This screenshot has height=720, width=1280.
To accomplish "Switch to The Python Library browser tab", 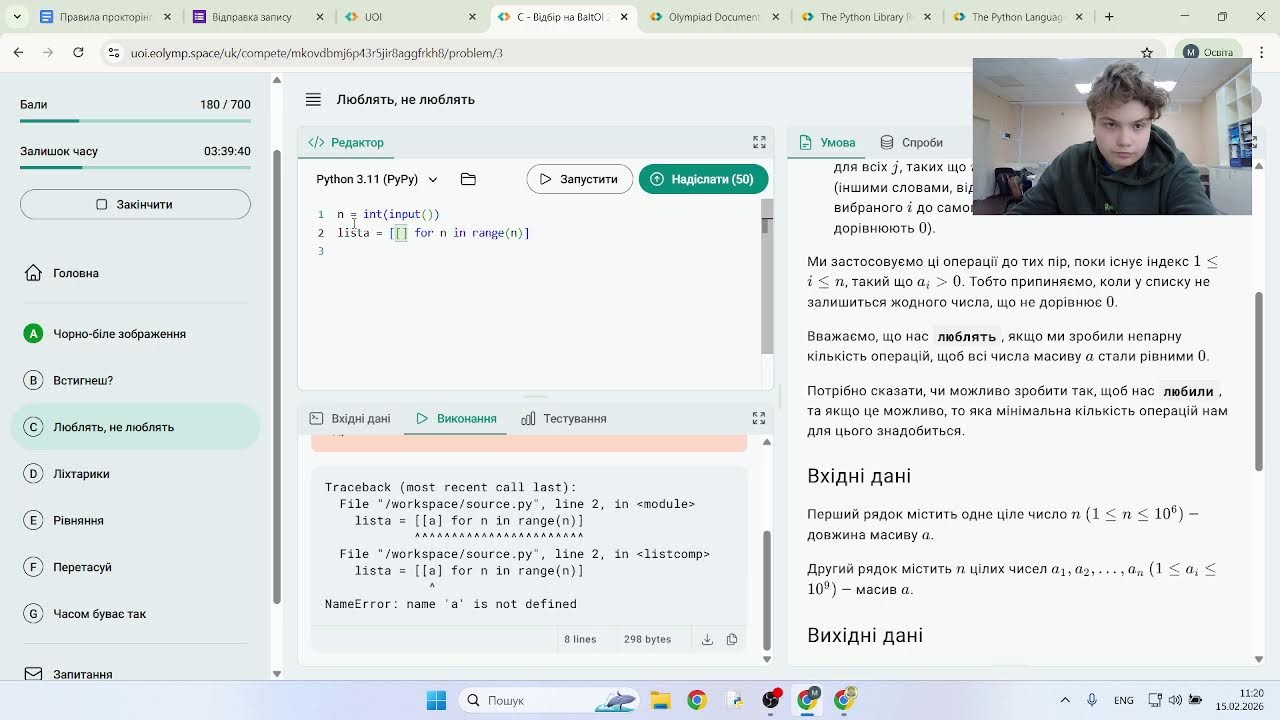I will (866, 17).
